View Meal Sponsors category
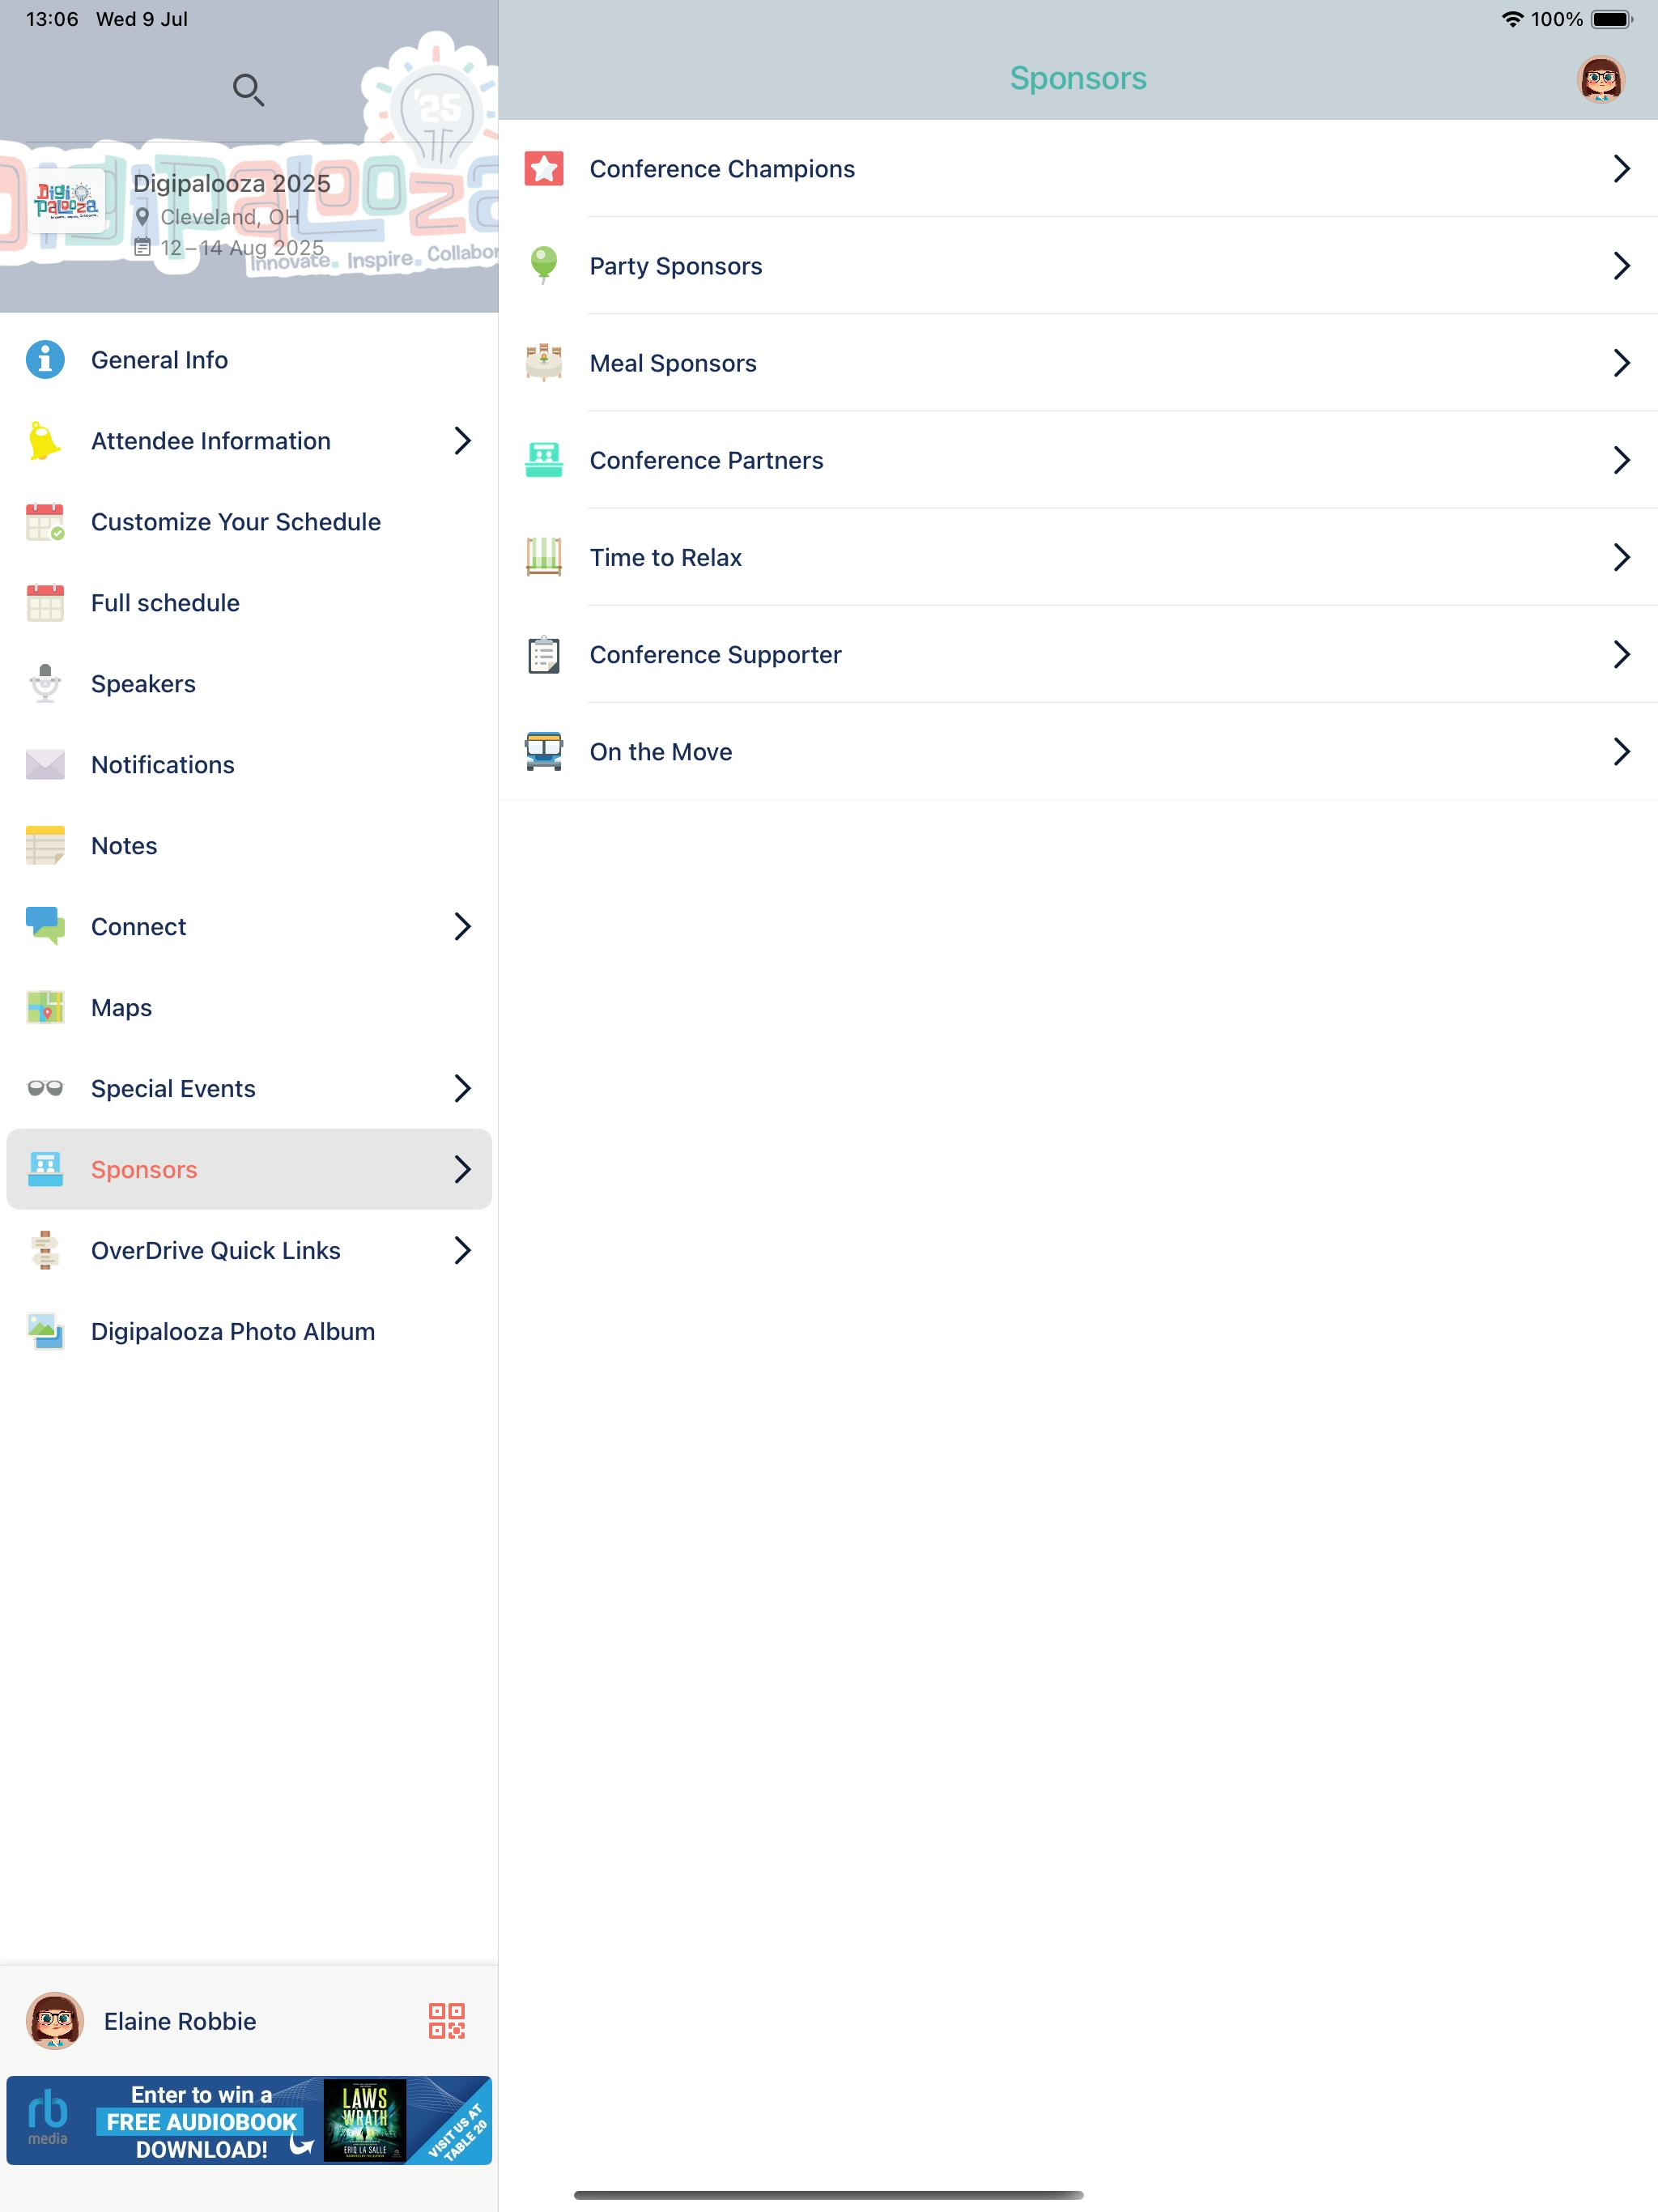Viewport: 1658px width, 2212px height. [x=1078, y=363]
